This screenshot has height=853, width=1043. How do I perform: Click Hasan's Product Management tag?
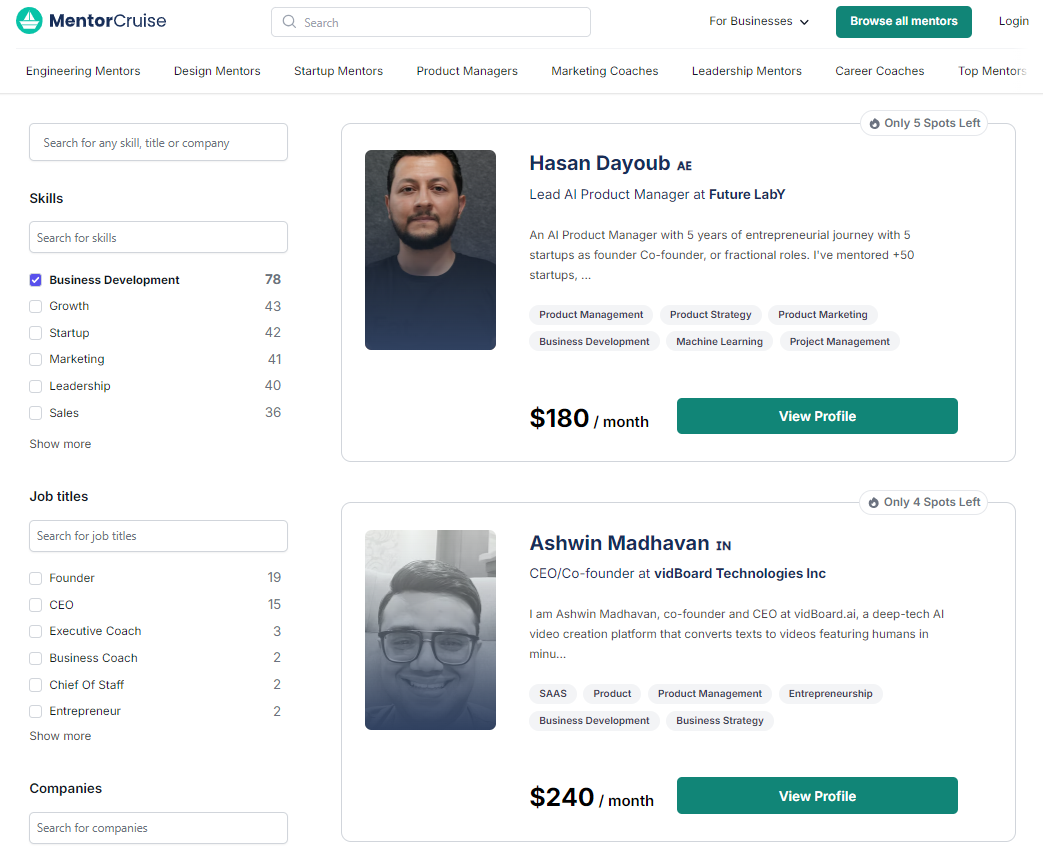591,315
